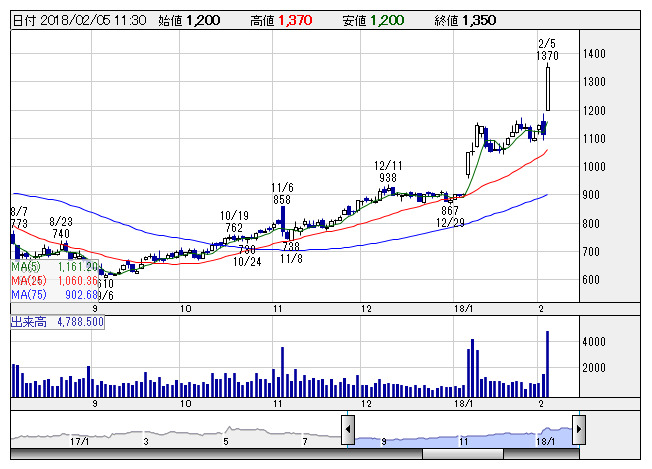The width and height of the screenshot is (652, 469).
Task: Click the 2/5 1370 high price marker
Action: [x=546, y=51]
